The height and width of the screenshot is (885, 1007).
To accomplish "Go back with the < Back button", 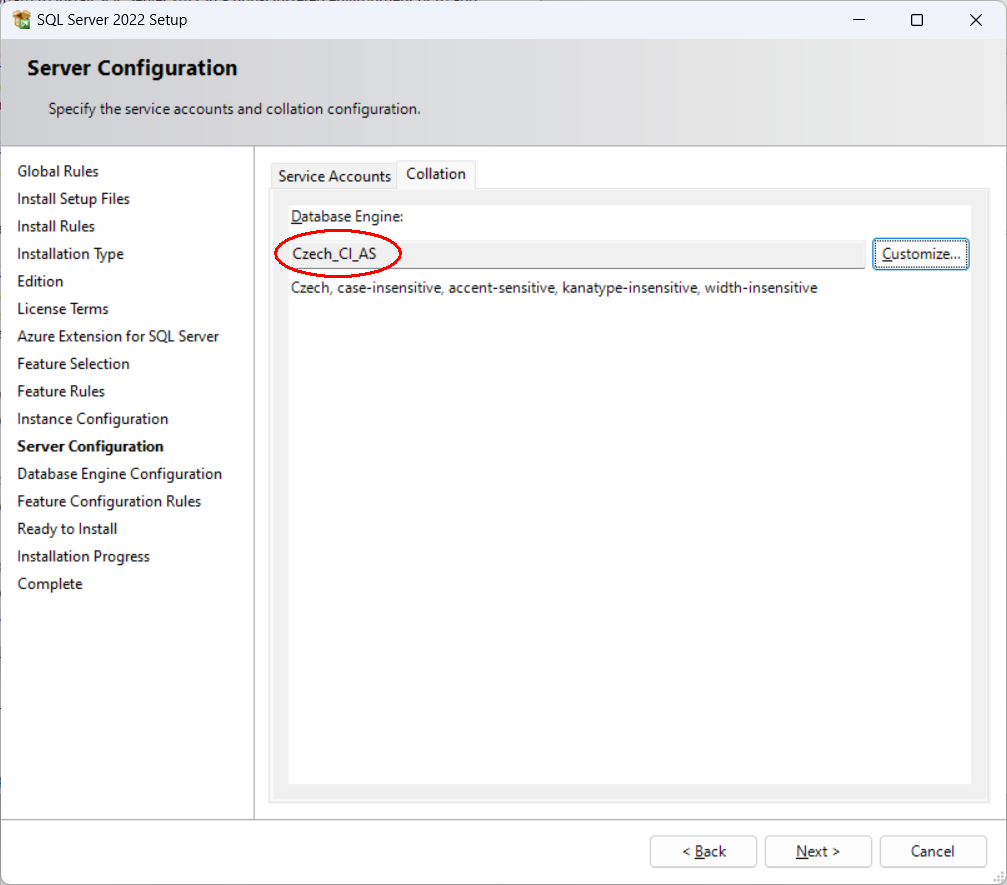I will click(704, 851).
